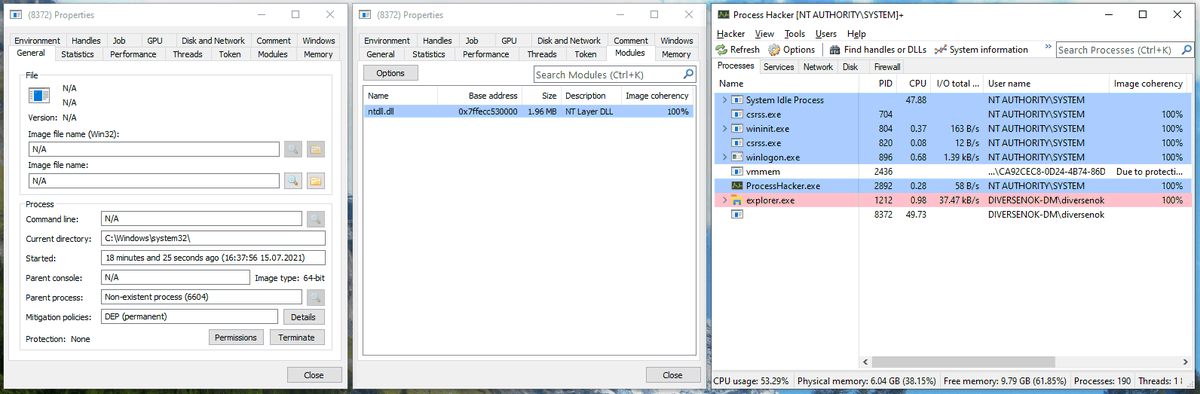Click folder icon beside the lower Image file name field

pyautogui.click(x=316, y=181)
